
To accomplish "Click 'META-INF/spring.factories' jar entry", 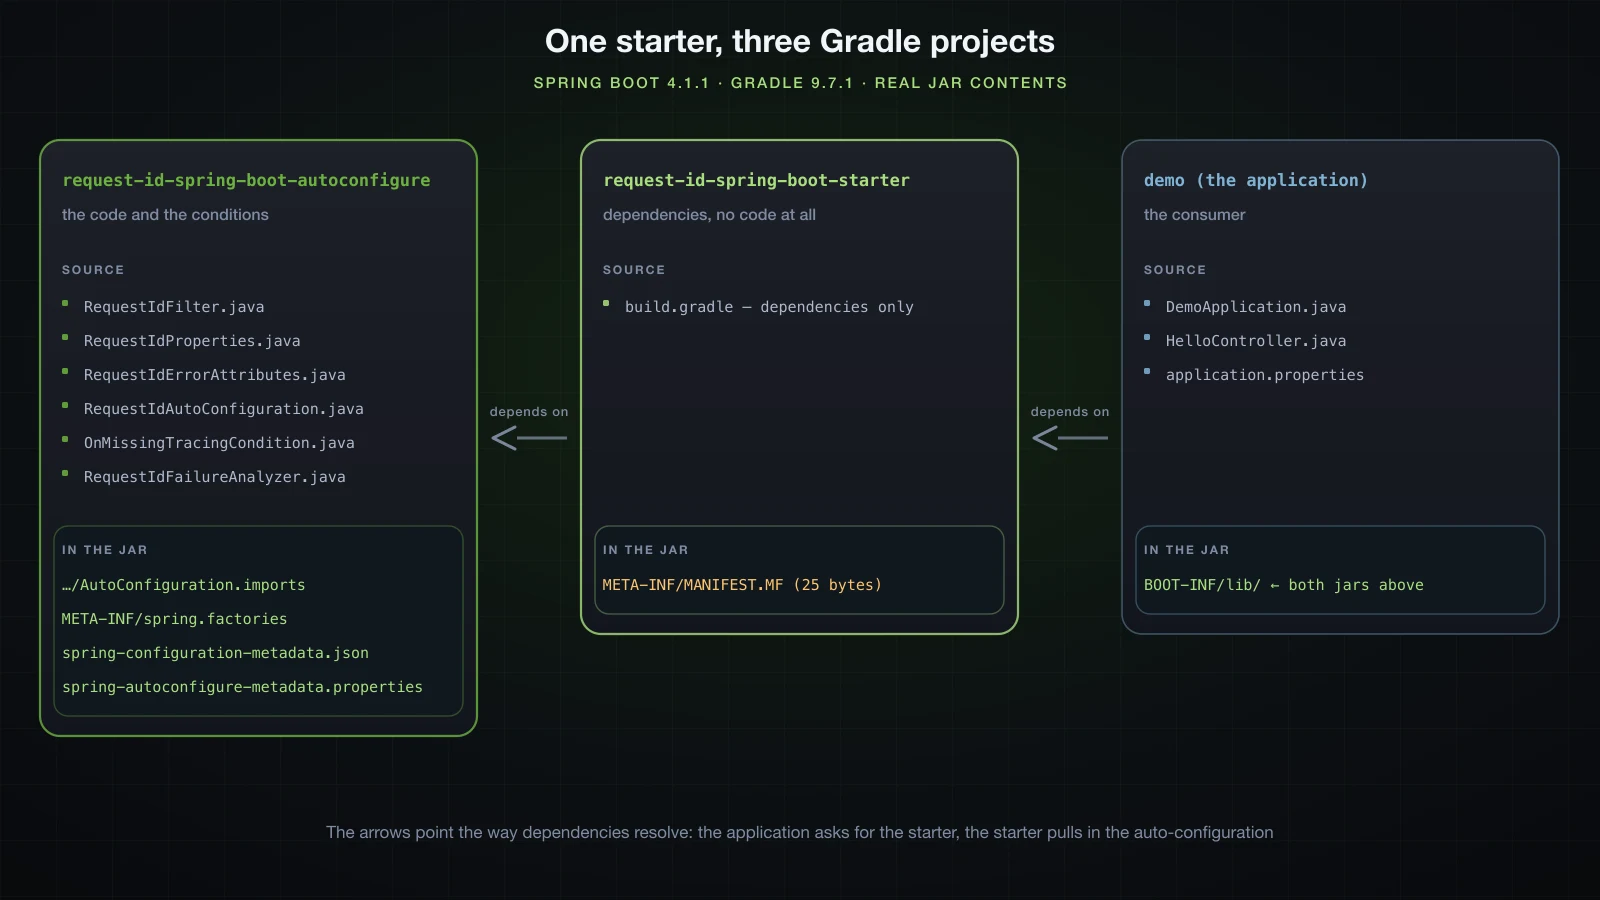I will (174, 619).
